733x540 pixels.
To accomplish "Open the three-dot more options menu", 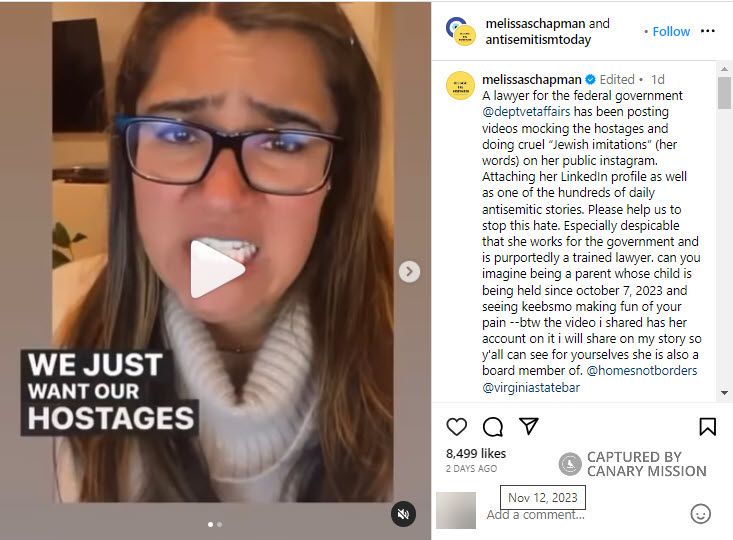I will click(708, 31).
